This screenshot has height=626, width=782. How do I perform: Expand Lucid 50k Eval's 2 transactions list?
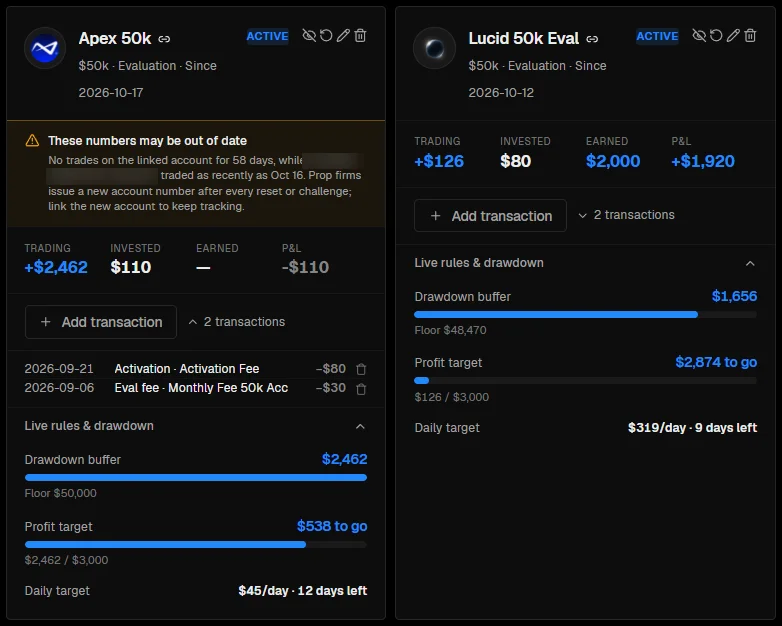[626, 215]
